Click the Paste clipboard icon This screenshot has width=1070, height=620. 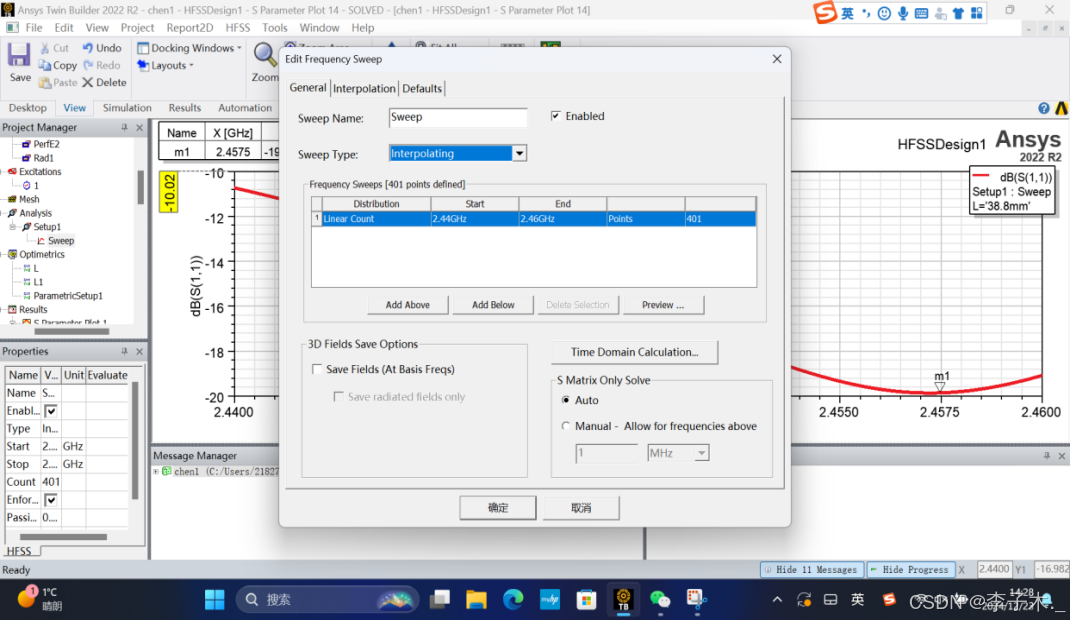coord(45,83)
